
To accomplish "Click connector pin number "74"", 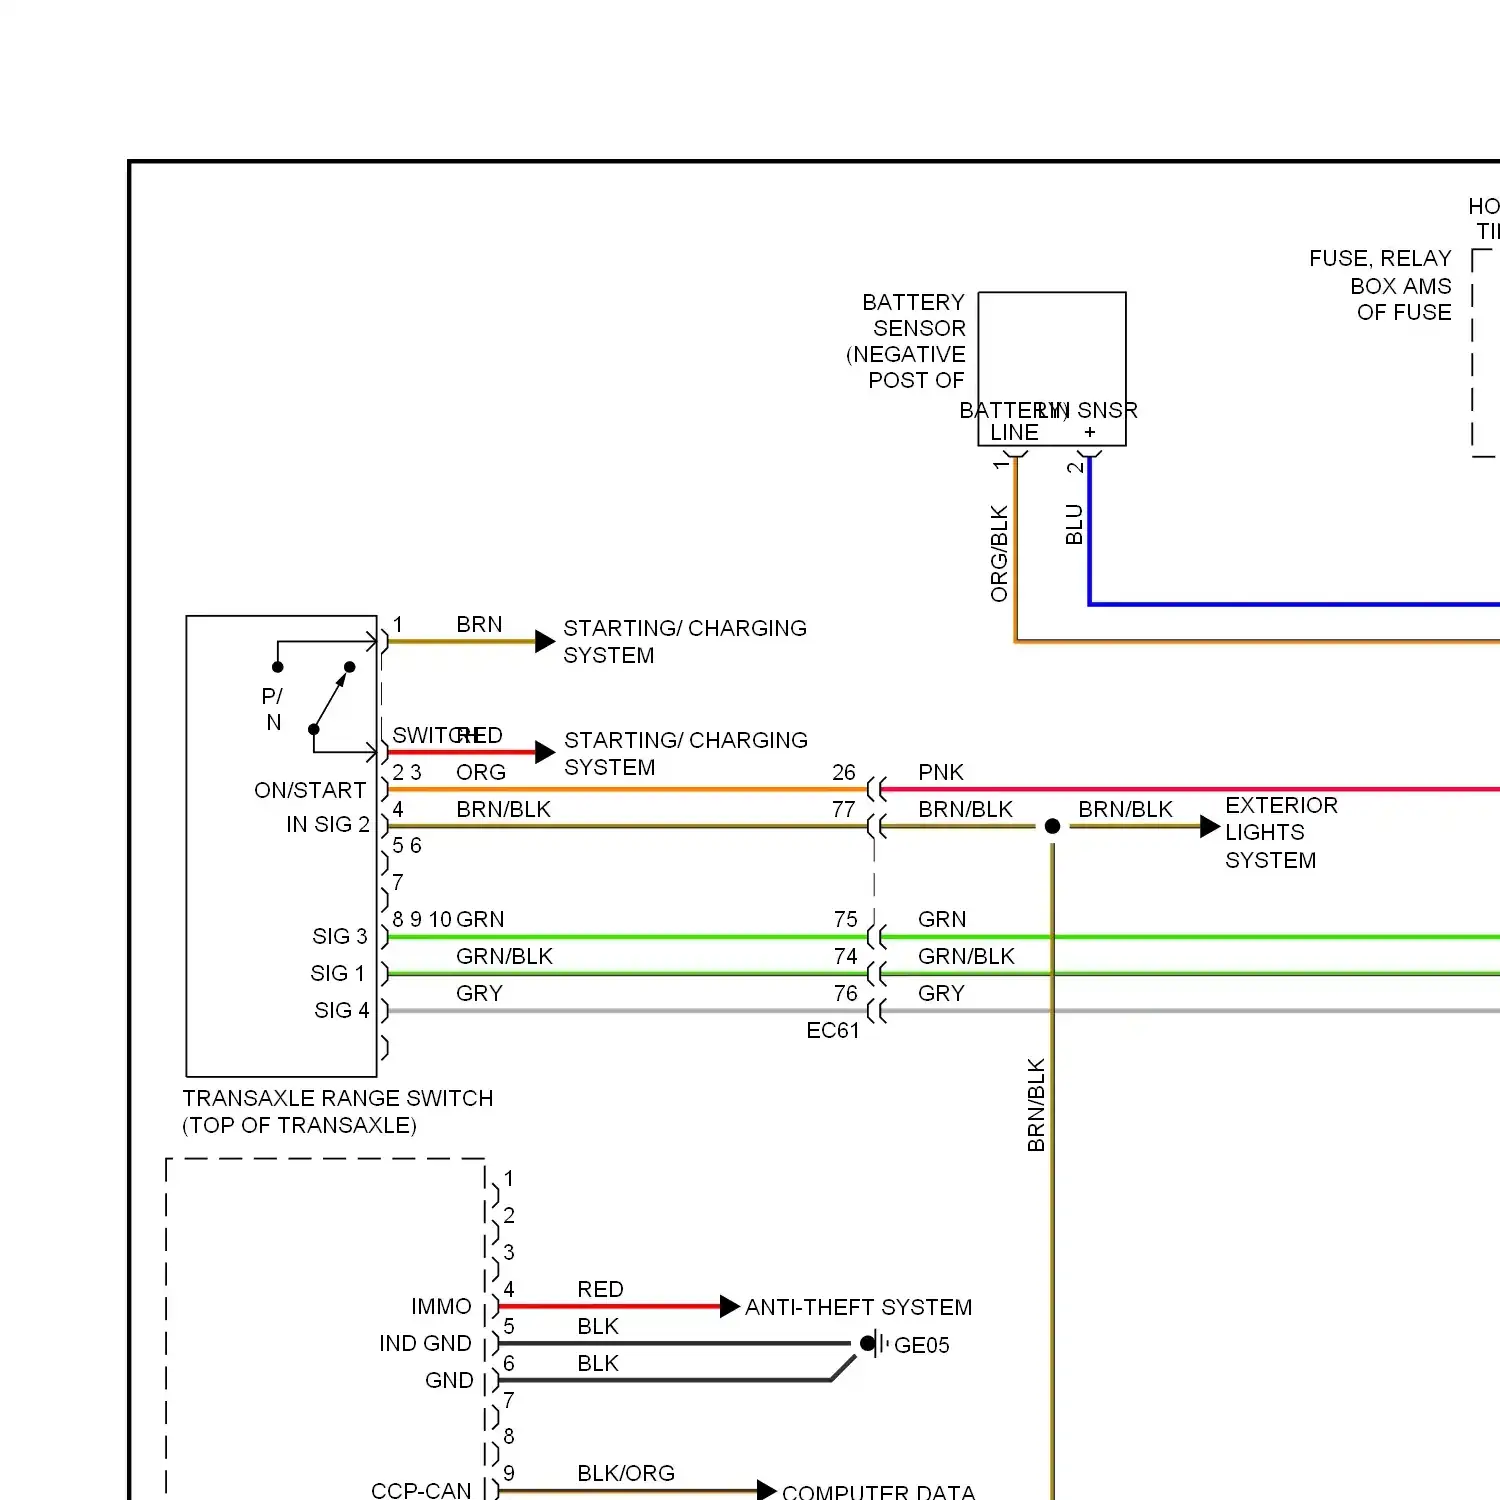I will (x=846, y=956).
